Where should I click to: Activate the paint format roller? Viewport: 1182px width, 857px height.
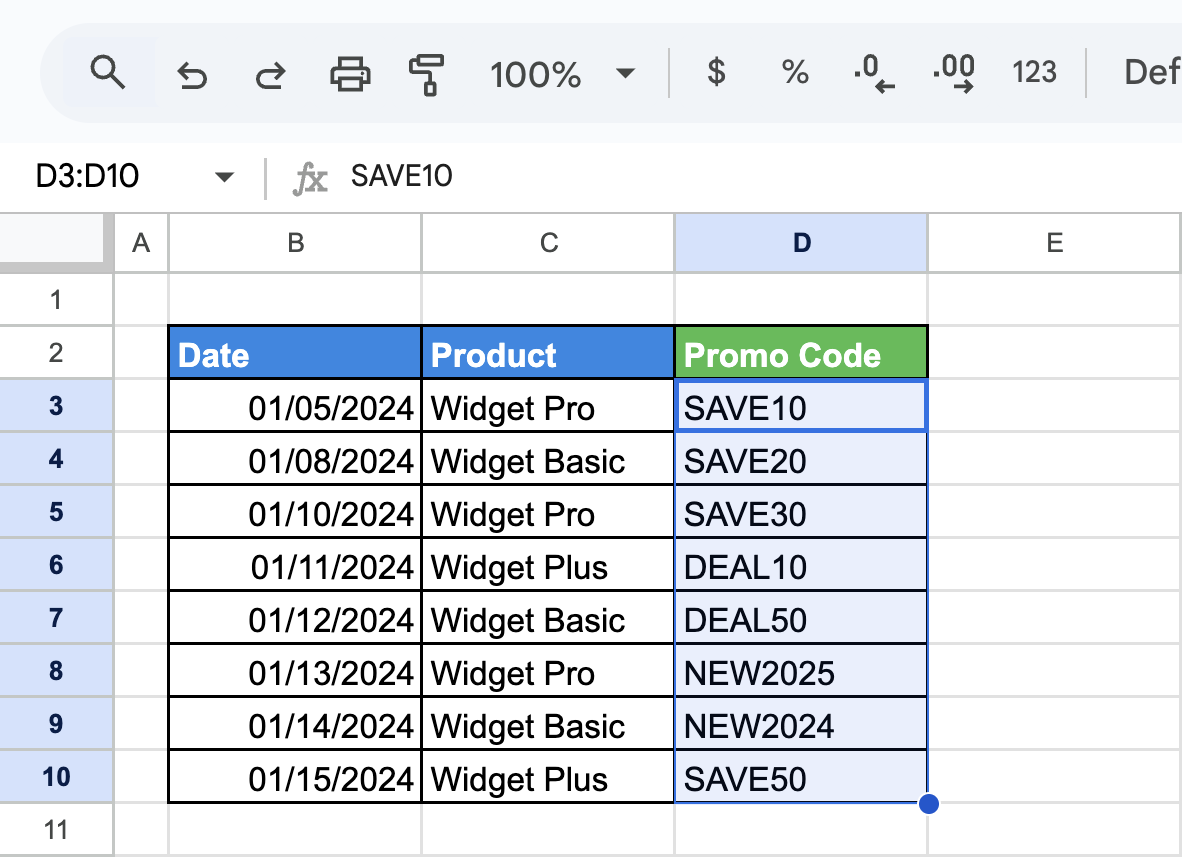point(427,75)
